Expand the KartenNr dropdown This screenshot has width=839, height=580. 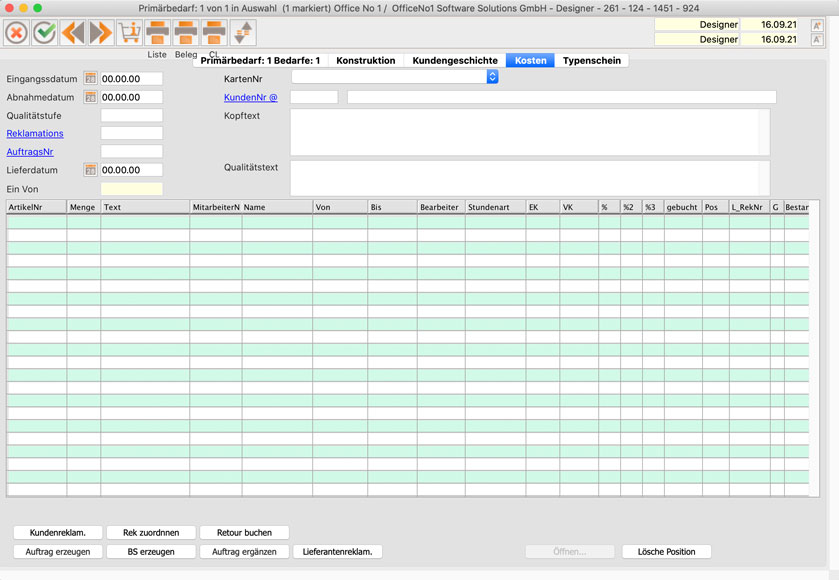click(492, 77)
